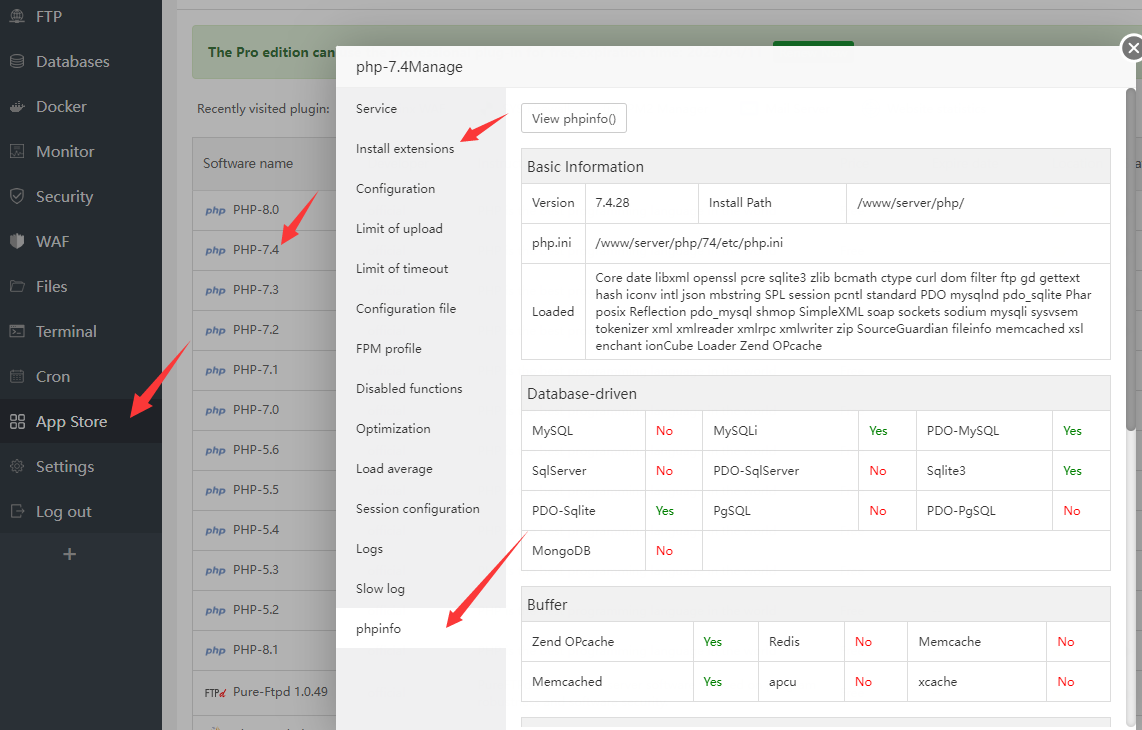Click the dialog's vertical scrollbar
This screenshot has height=730, width=1142.
tap(1132, 260)
